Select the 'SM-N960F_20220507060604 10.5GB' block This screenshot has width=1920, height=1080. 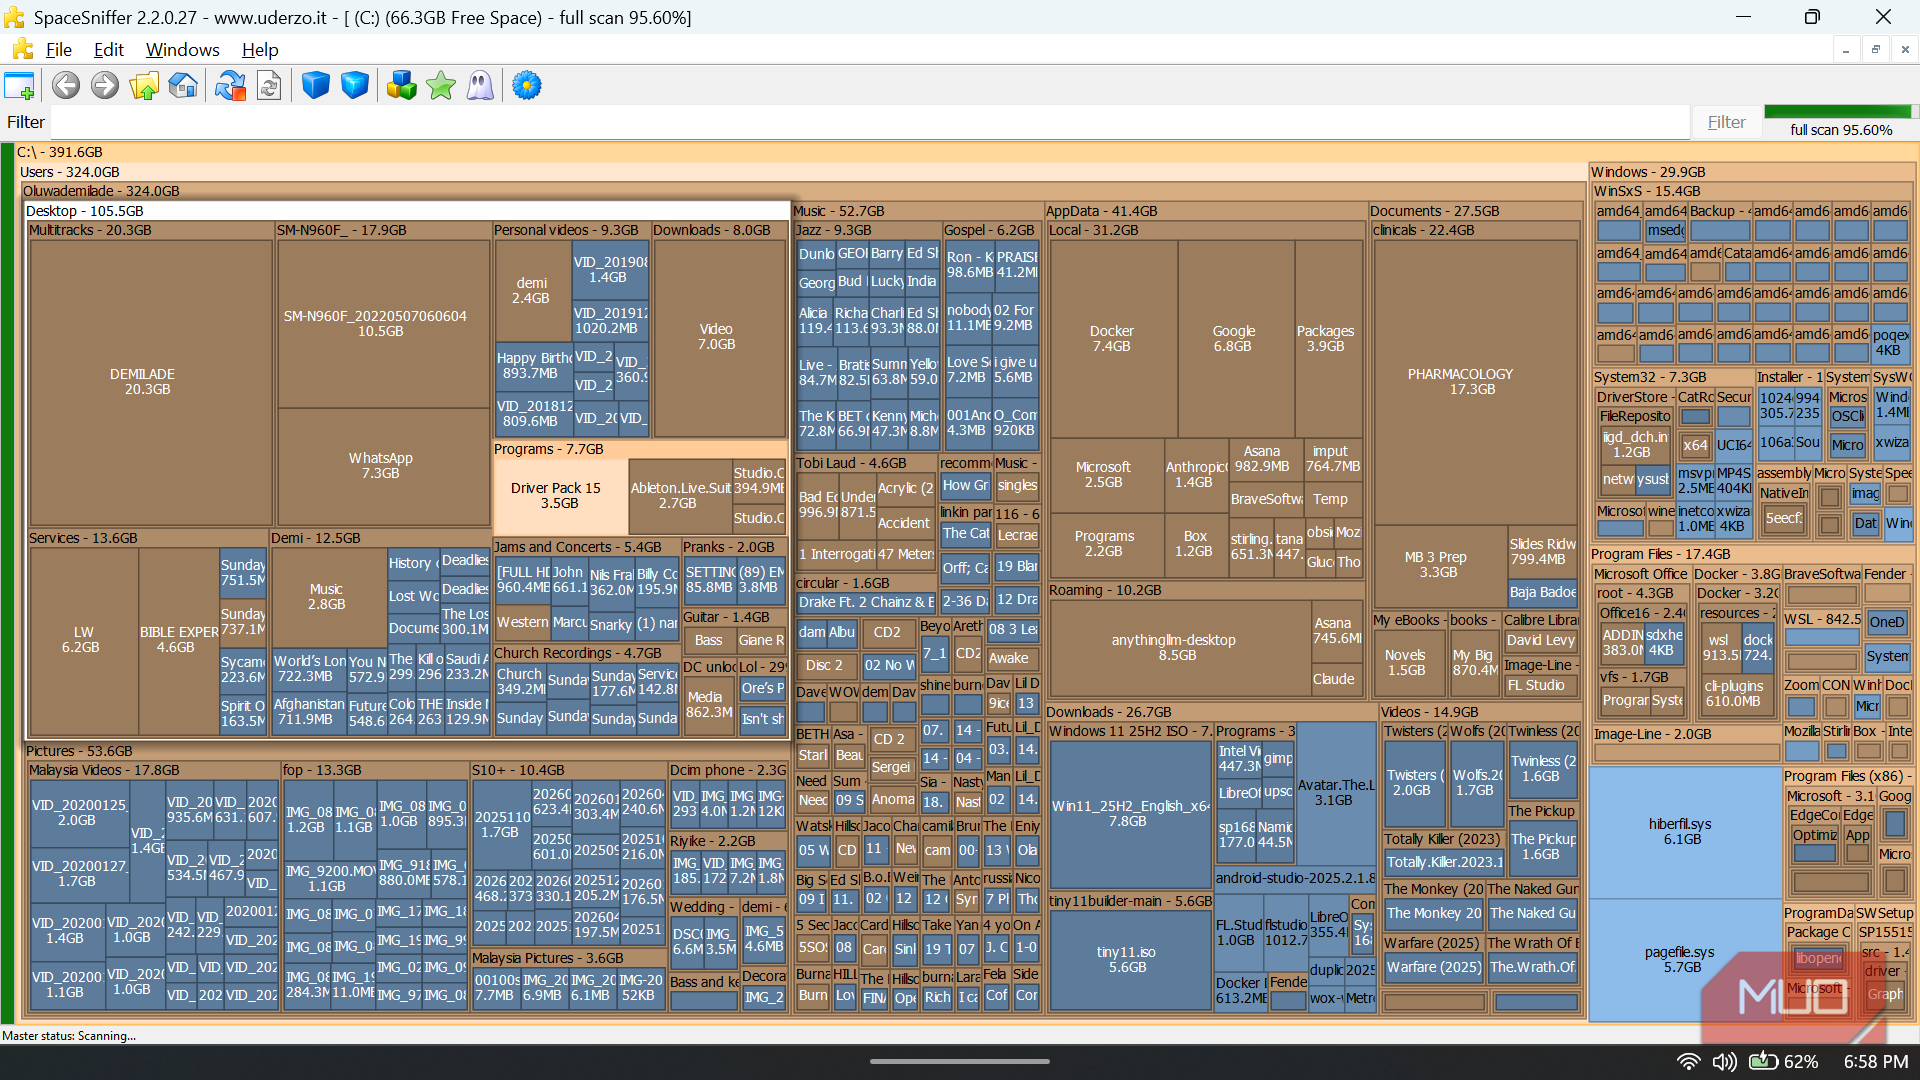coord(383,323)
